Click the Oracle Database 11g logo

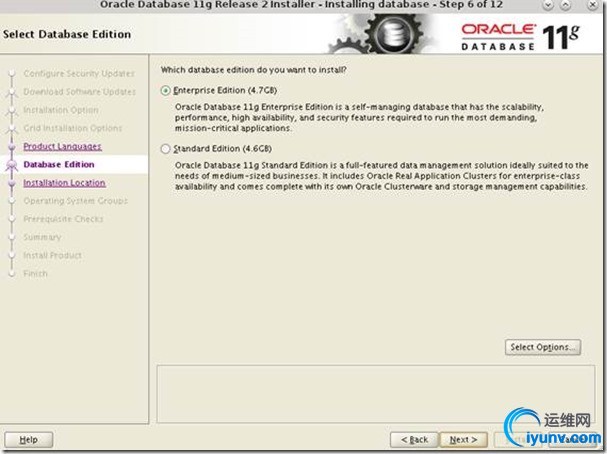click(x=520, y=37)
